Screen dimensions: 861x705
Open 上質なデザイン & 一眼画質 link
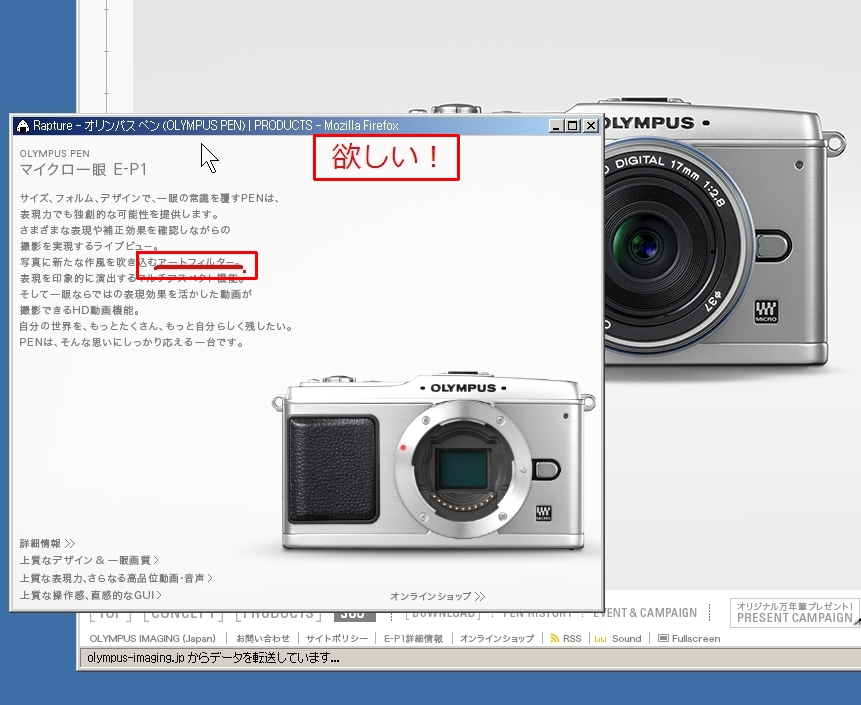(89, 560)
